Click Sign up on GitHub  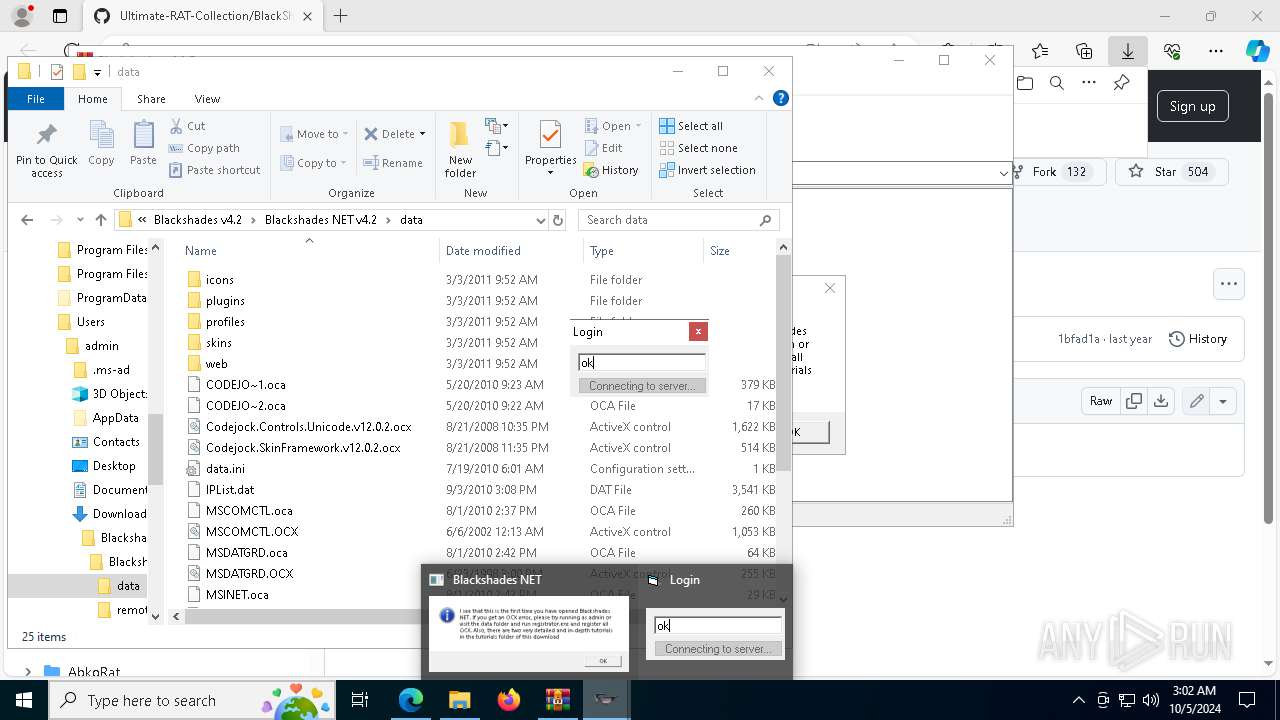coord(1192,106)
